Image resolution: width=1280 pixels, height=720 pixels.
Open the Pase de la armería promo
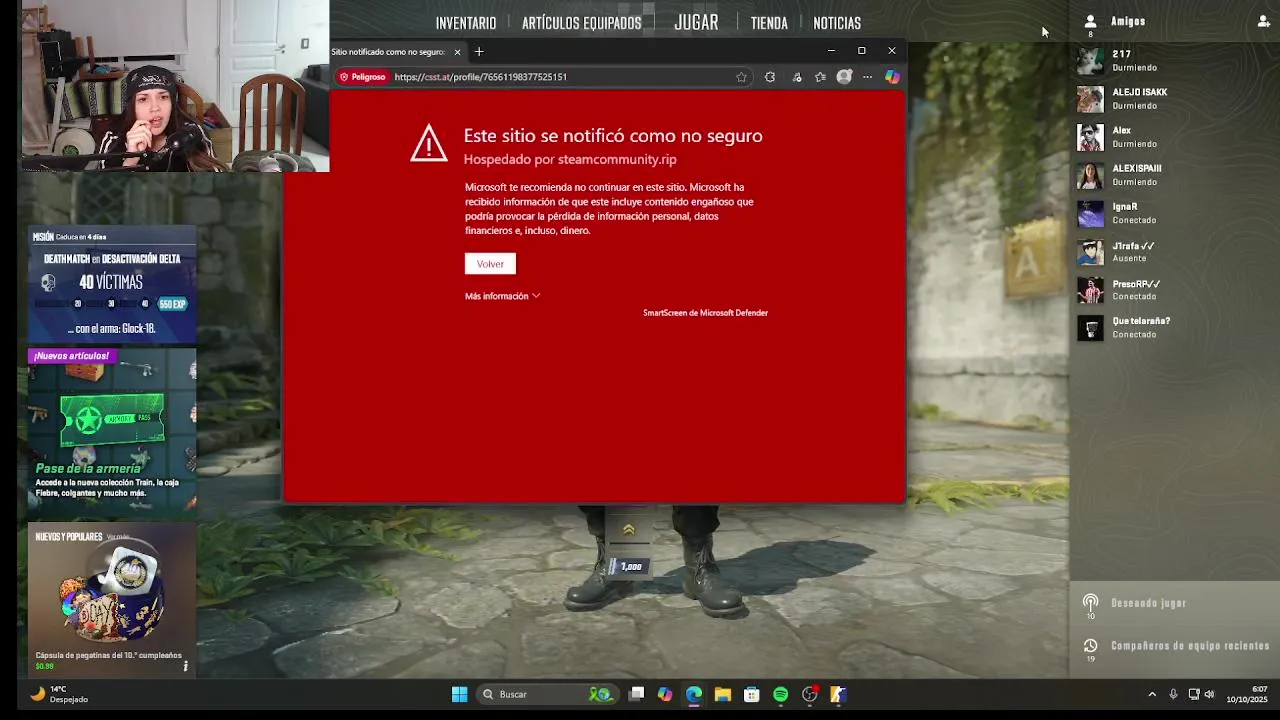pos(112,432)
